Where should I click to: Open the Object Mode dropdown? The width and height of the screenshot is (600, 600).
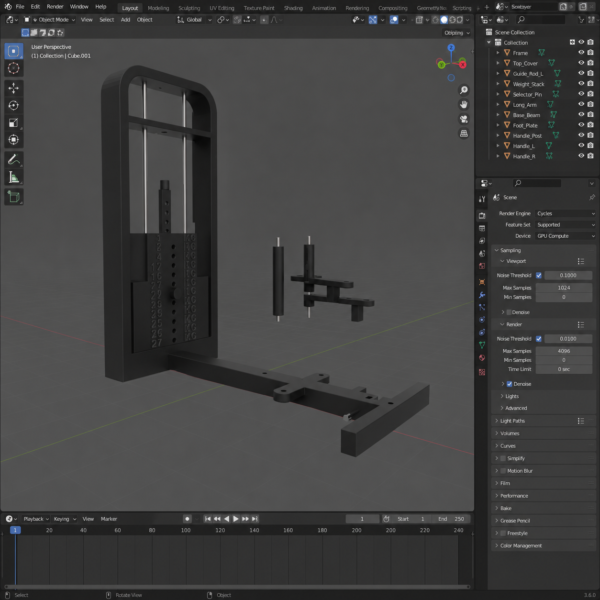click(50, 20)
